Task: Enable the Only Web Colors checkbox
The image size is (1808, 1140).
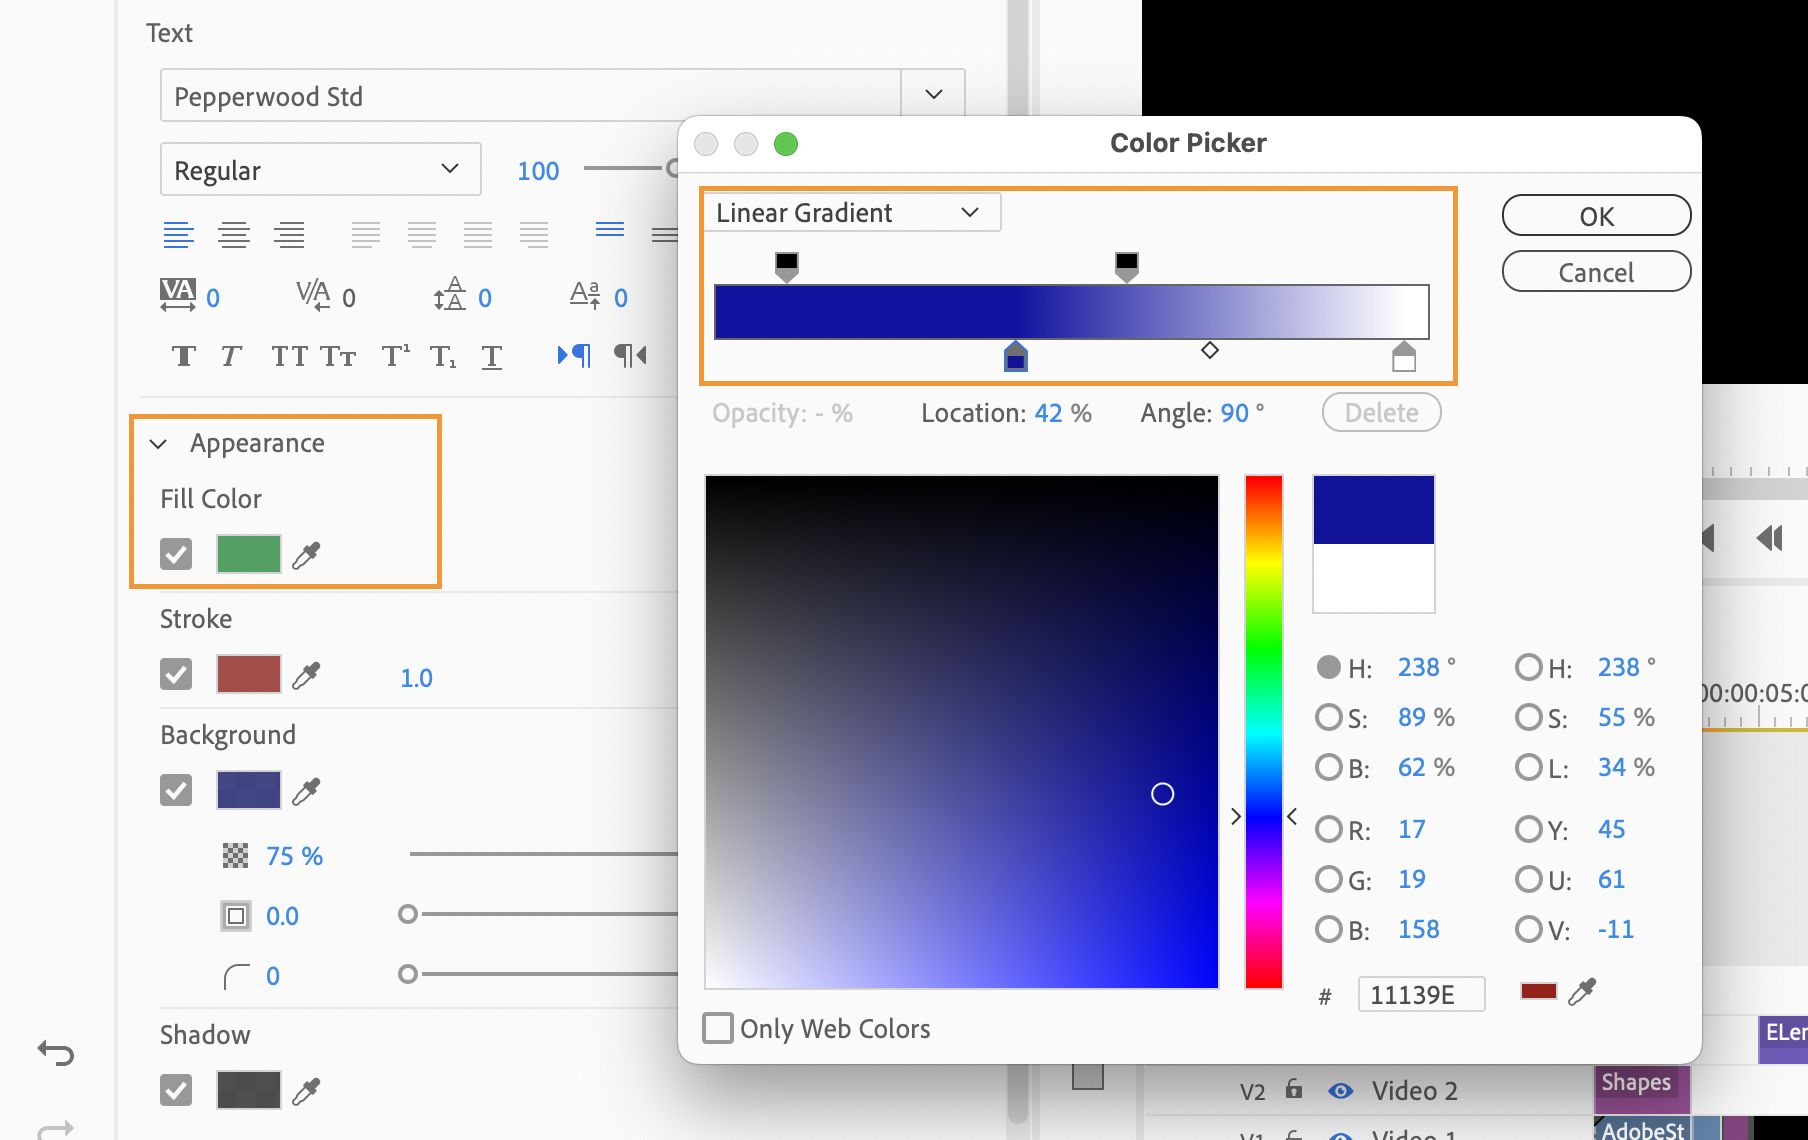Action: [x=718, y=1028]
